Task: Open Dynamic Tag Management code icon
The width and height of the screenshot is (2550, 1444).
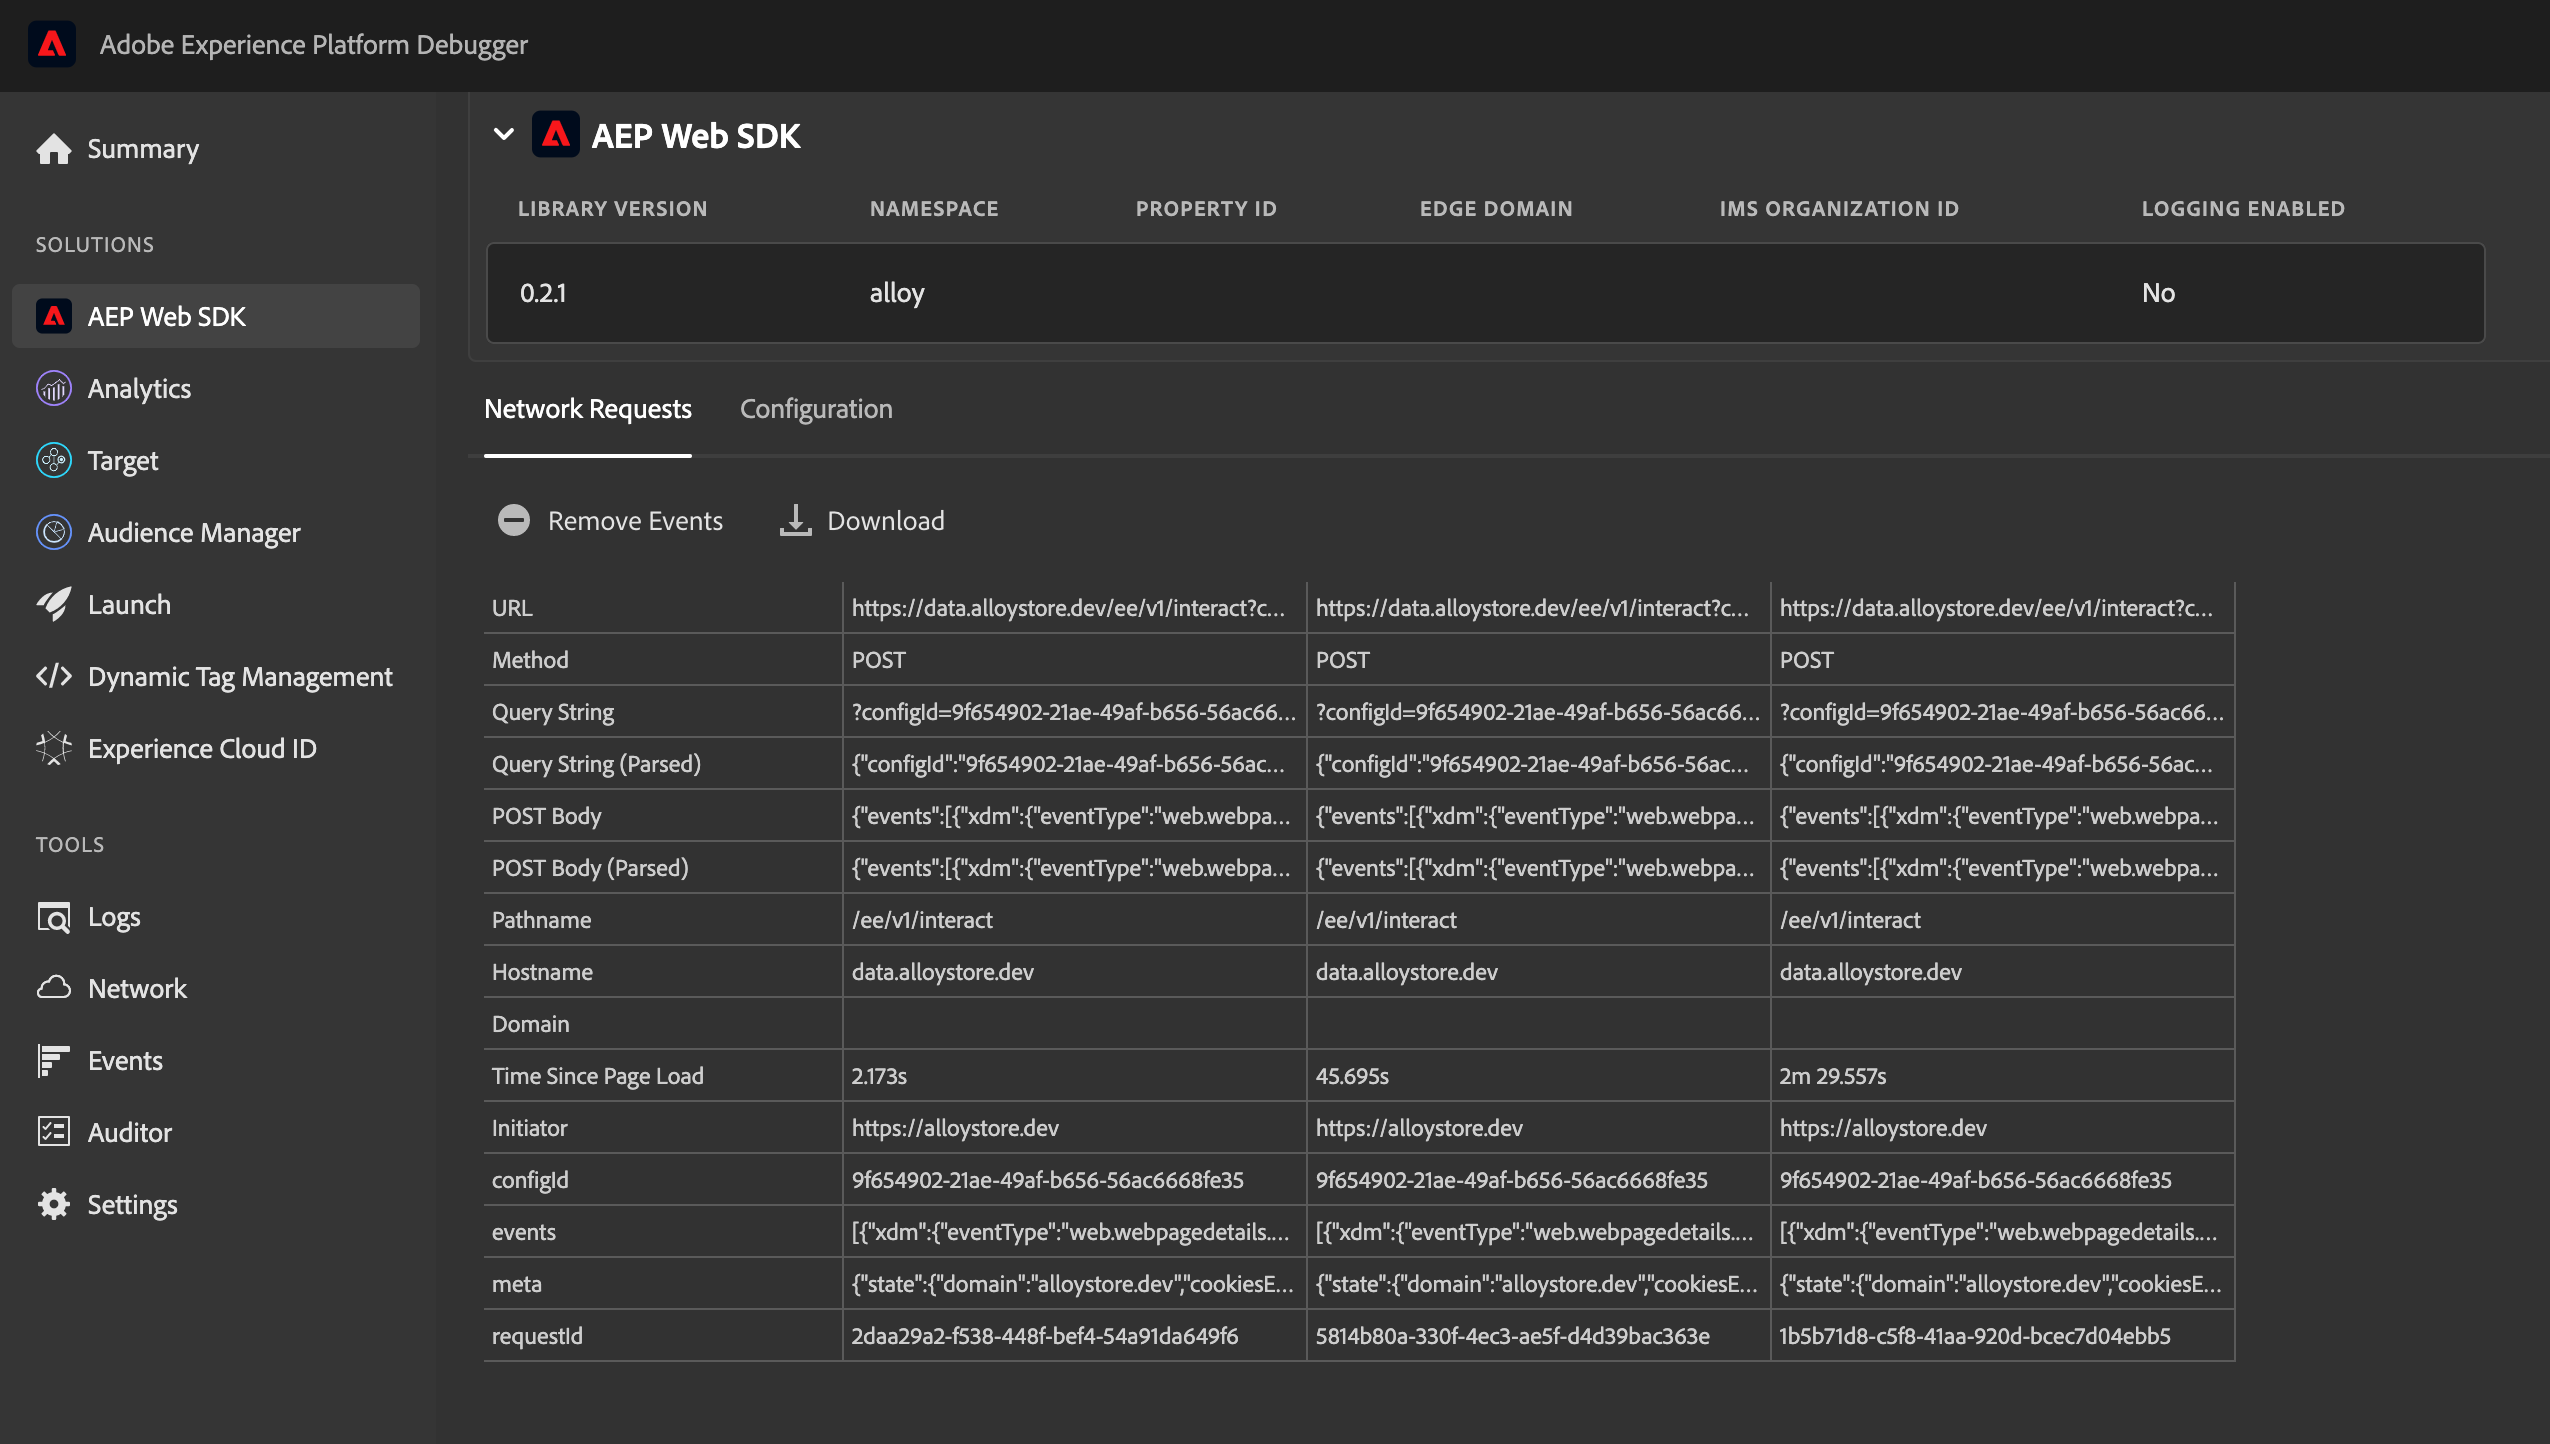Action: coord(54,676)
